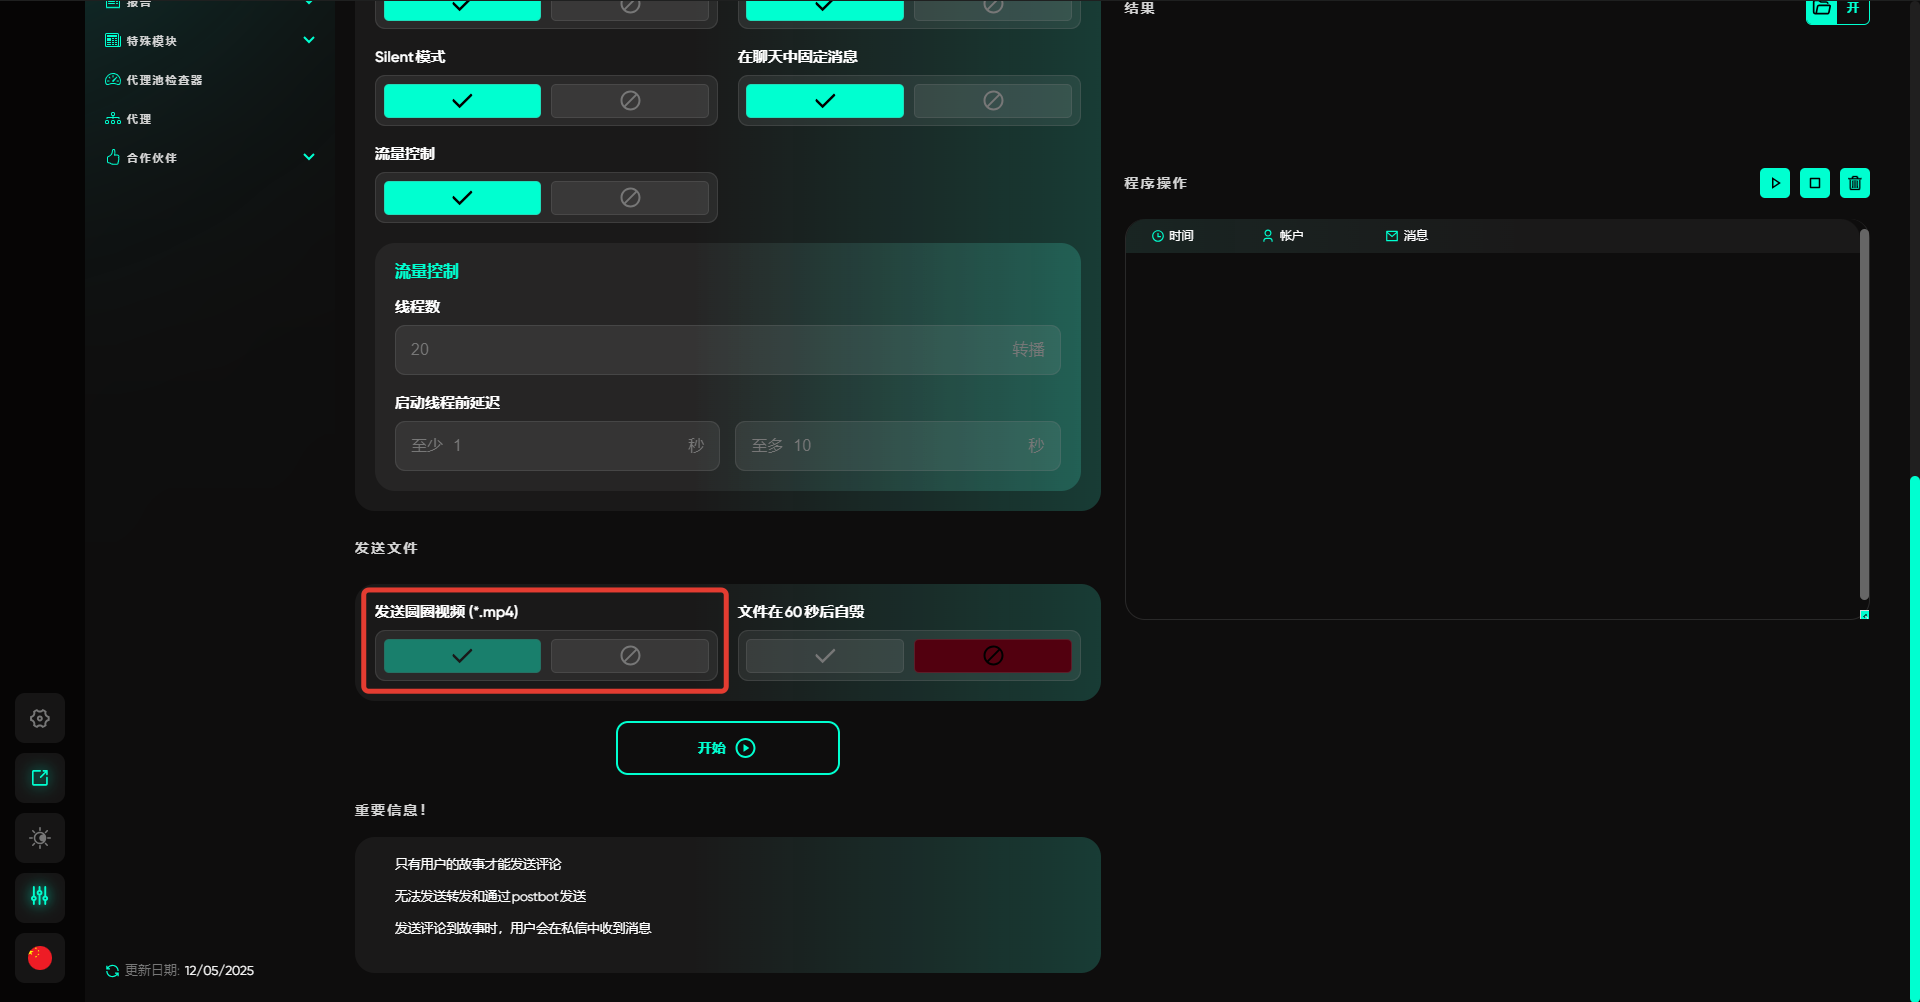Click the stop square icon in 程序操作
Viewport: 1920px width, 1002px height.
coord(1814,183)
